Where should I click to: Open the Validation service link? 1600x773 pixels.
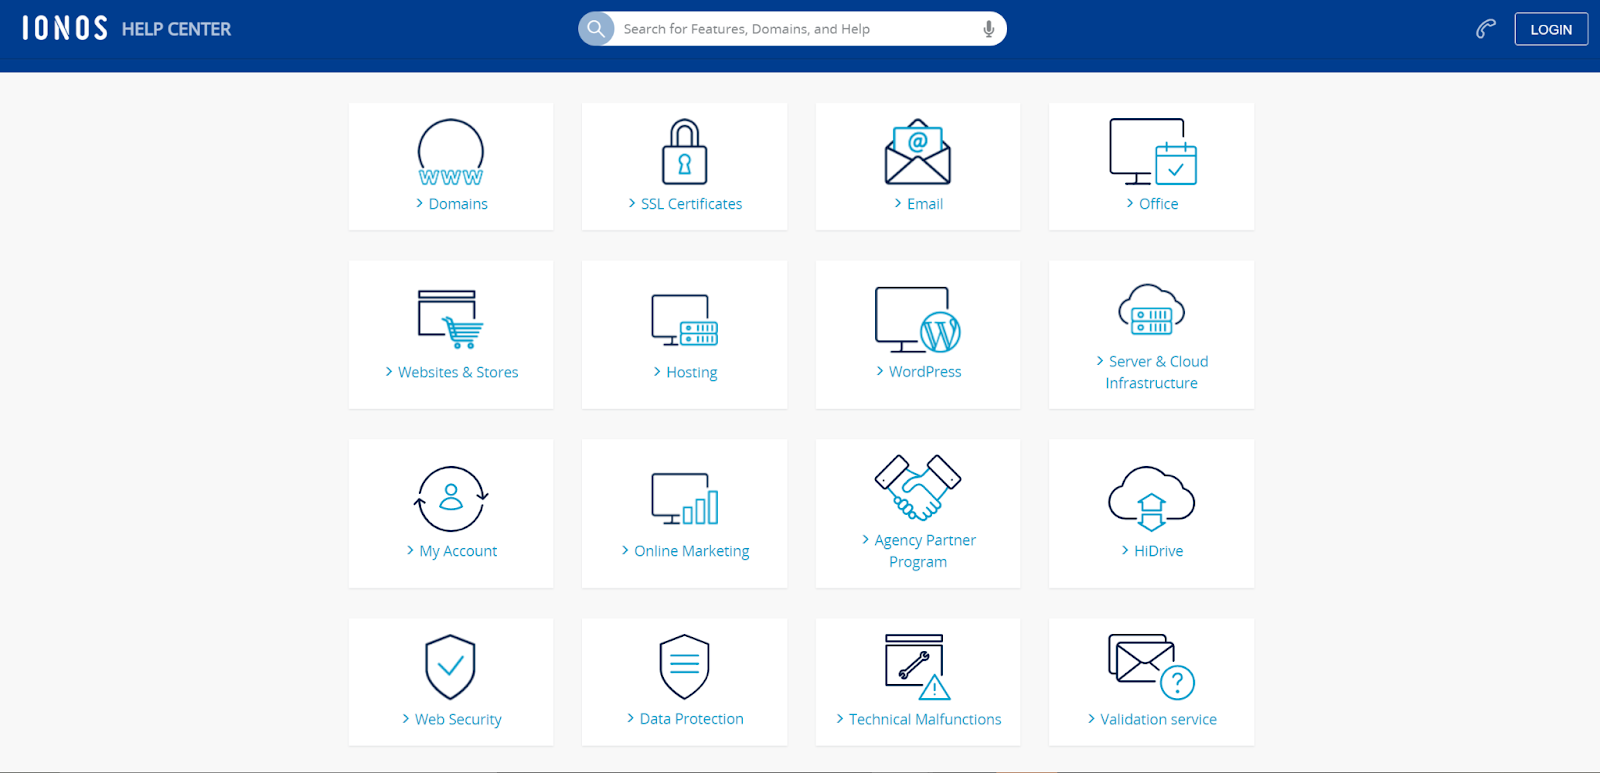1152,719
